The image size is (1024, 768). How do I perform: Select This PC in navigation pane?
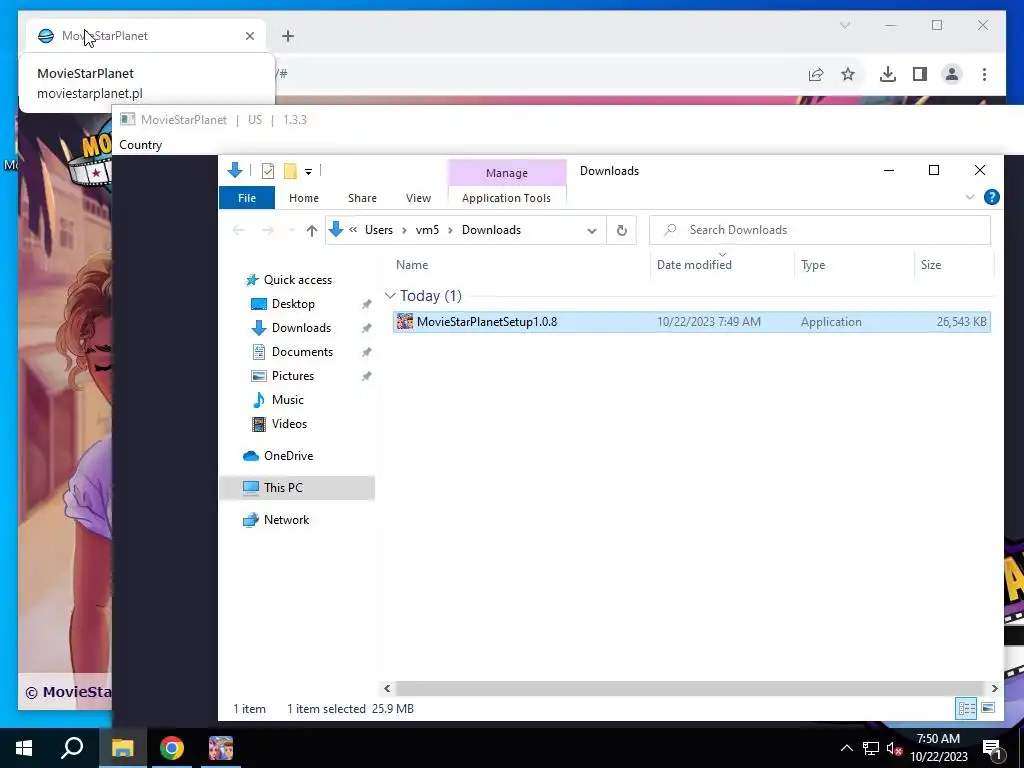(x=283, y=488)
